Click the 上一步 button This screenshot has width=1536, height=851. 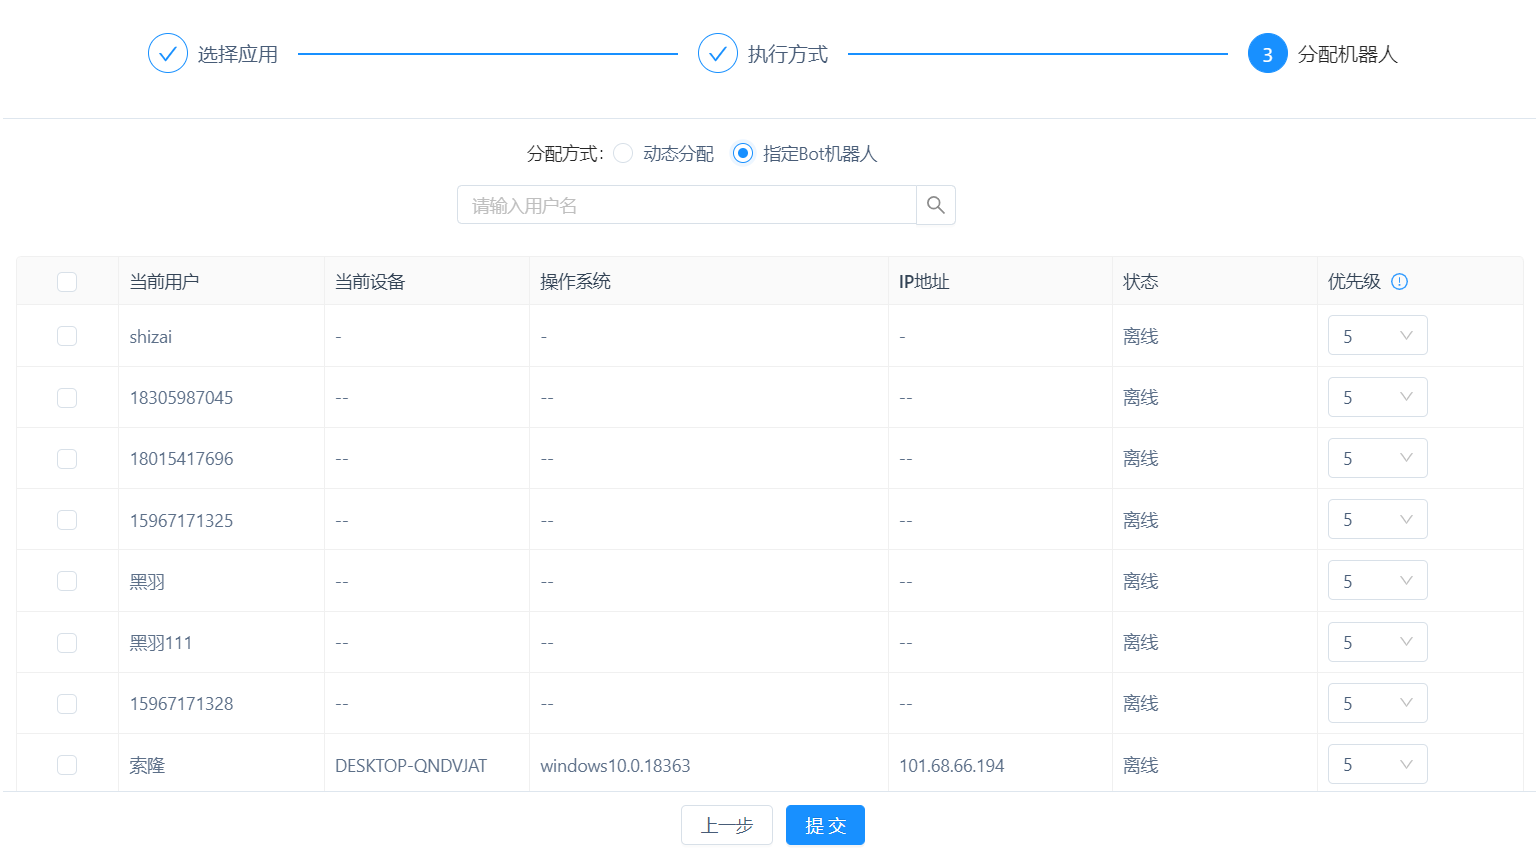[x=726, y=825]
